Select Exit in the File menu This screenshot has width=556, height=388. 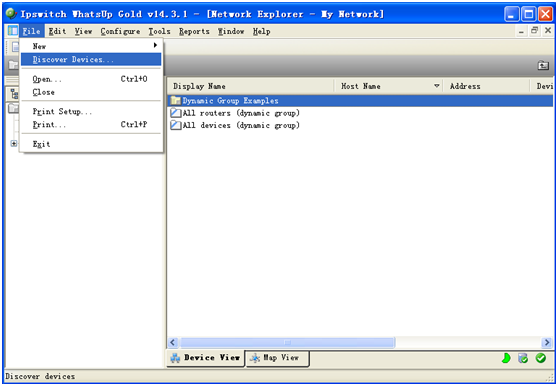[x=91, y=144]
